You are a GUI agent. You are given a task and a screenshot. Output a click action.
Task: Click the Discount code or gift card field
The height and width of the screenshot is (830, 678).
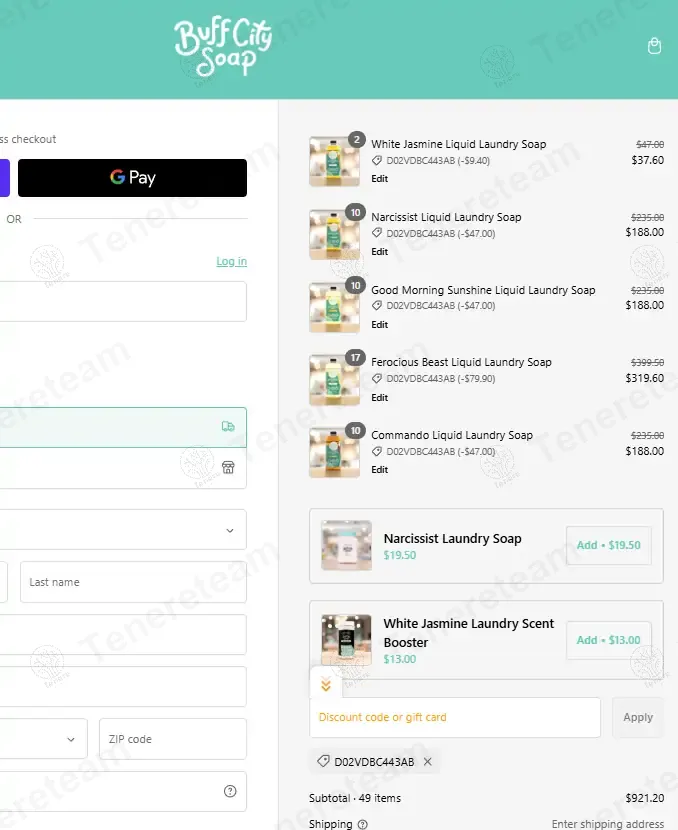[455, 717]
